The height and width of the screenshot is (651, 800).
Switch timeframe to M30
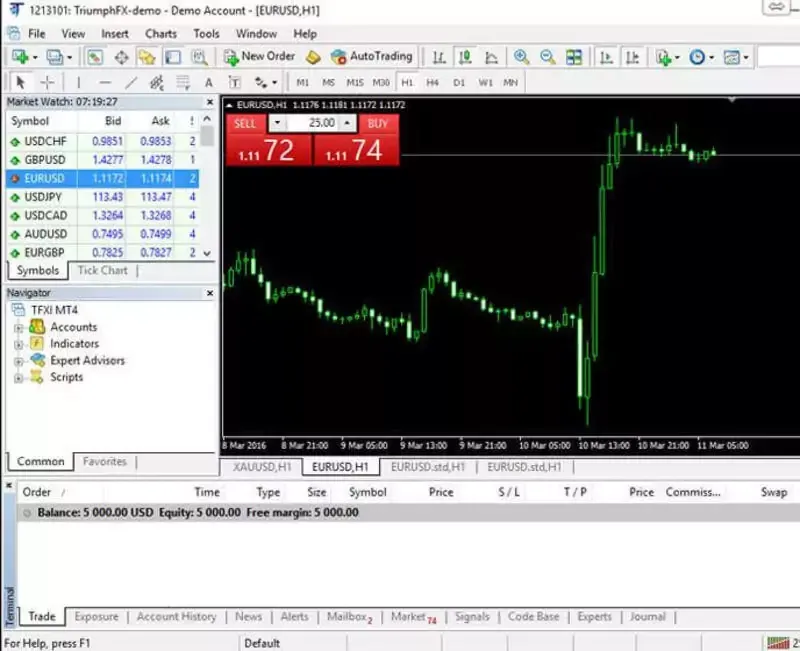pos(381,83)
